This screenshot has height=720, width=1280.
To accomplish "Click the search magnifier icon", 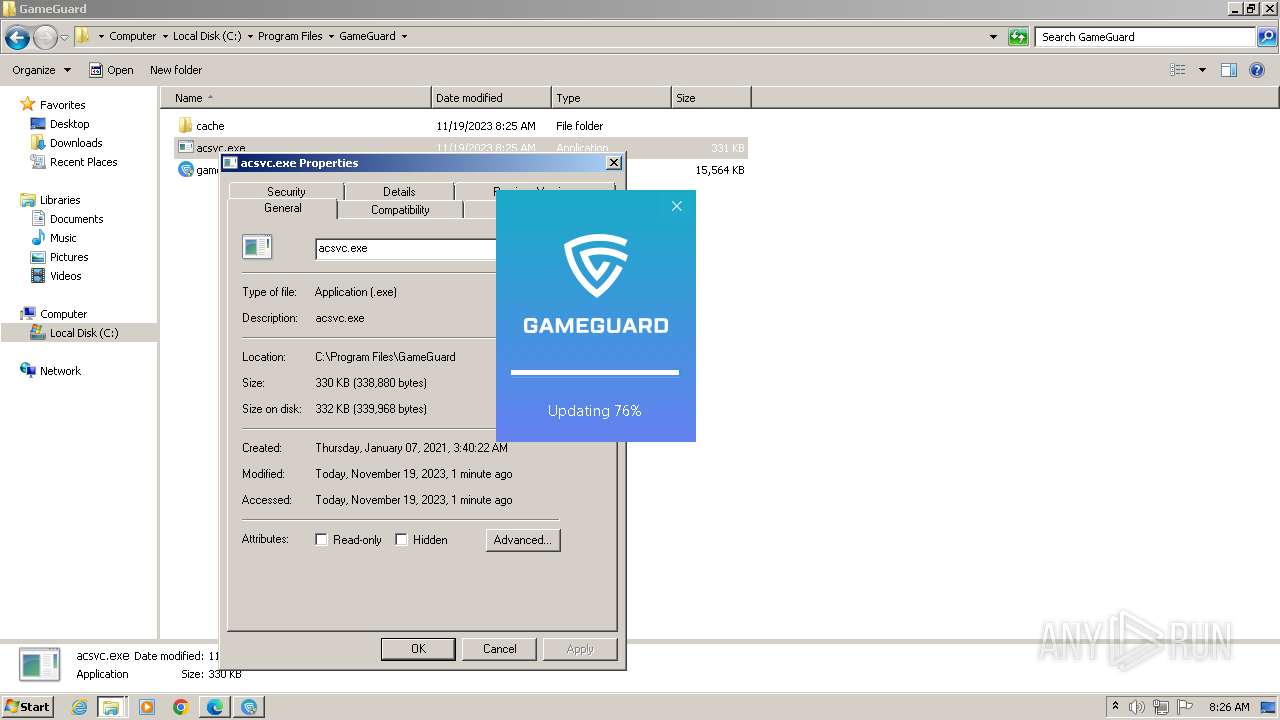I will (x=1267, y=37).
